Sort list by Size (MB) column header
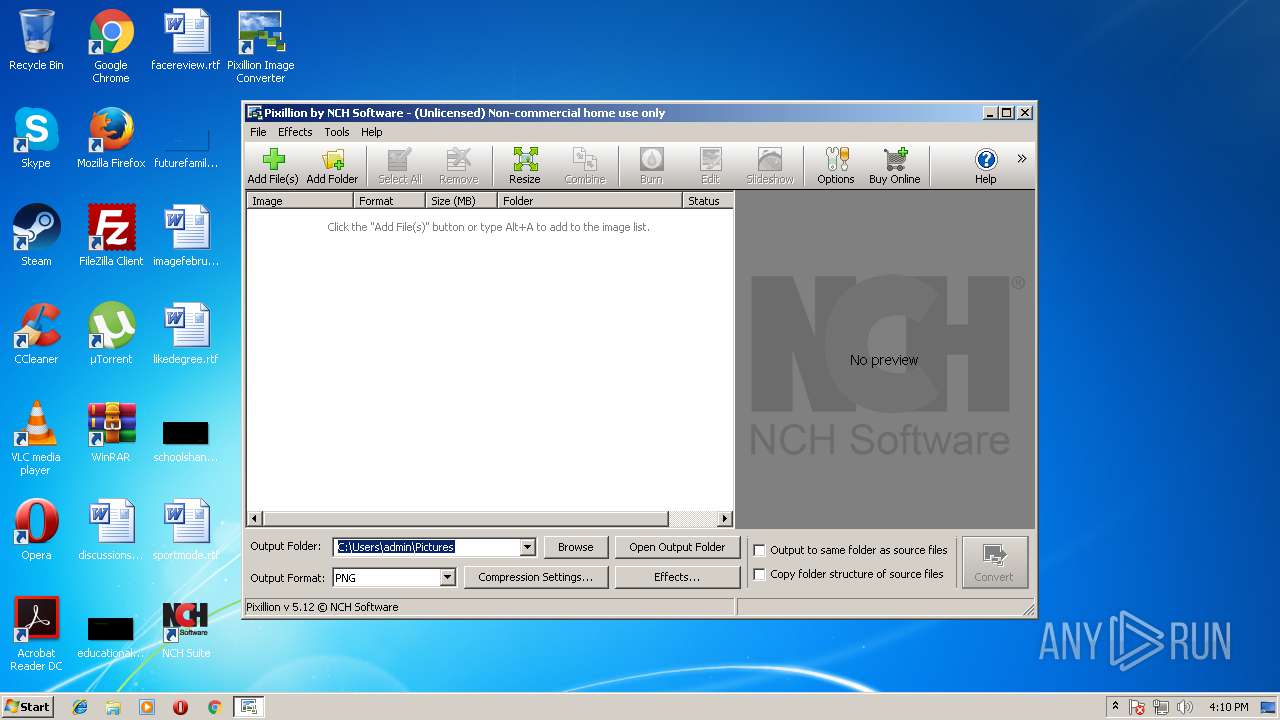Image resolution: width=1280 pixels, height=720 pixels. (x=461, y=201)
